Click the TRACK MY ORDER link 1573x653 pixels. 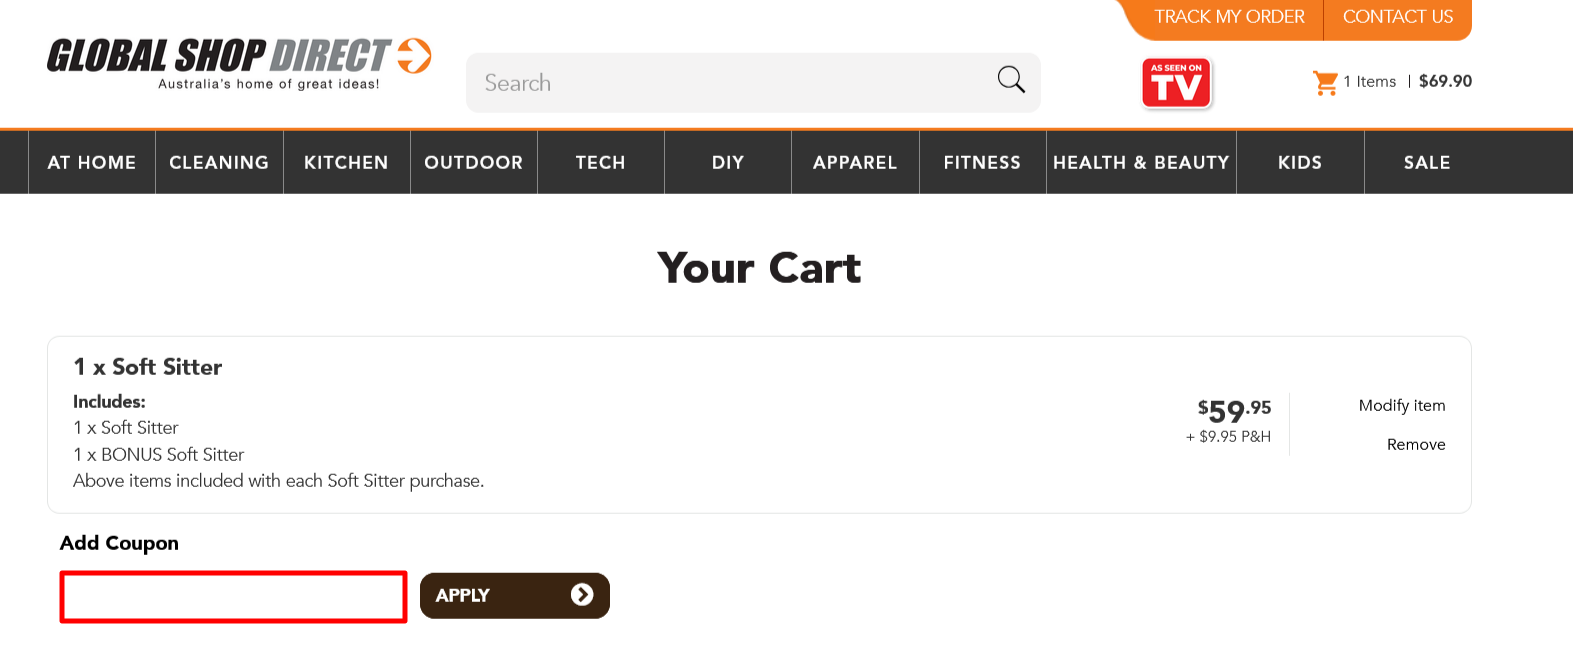point(1229,17)
